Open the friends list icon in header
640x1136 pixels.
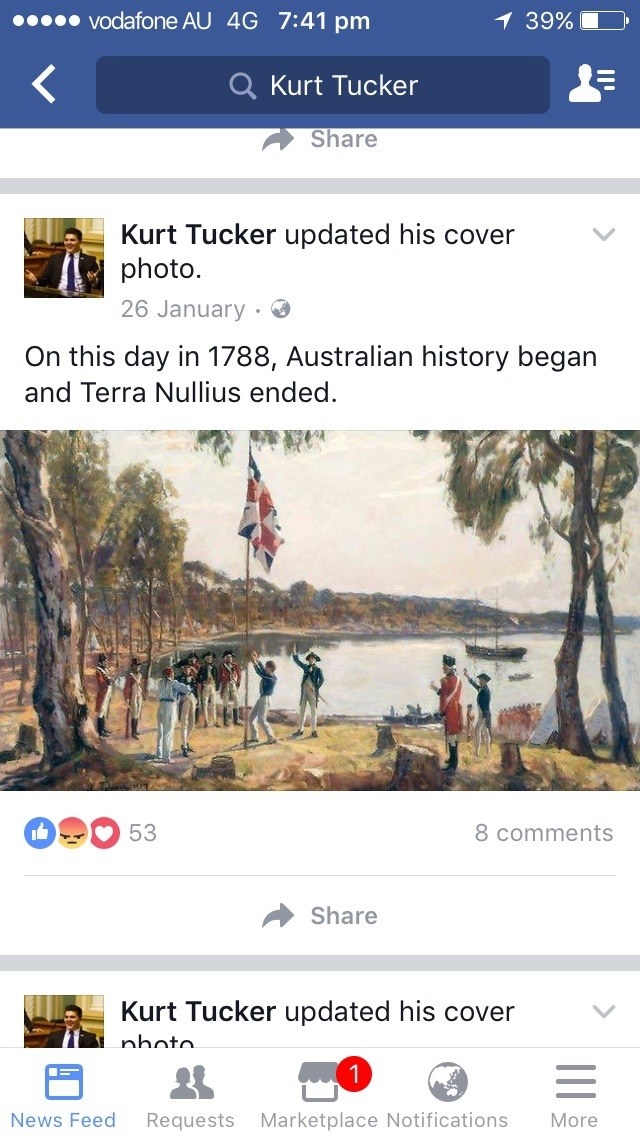point(592,84)
